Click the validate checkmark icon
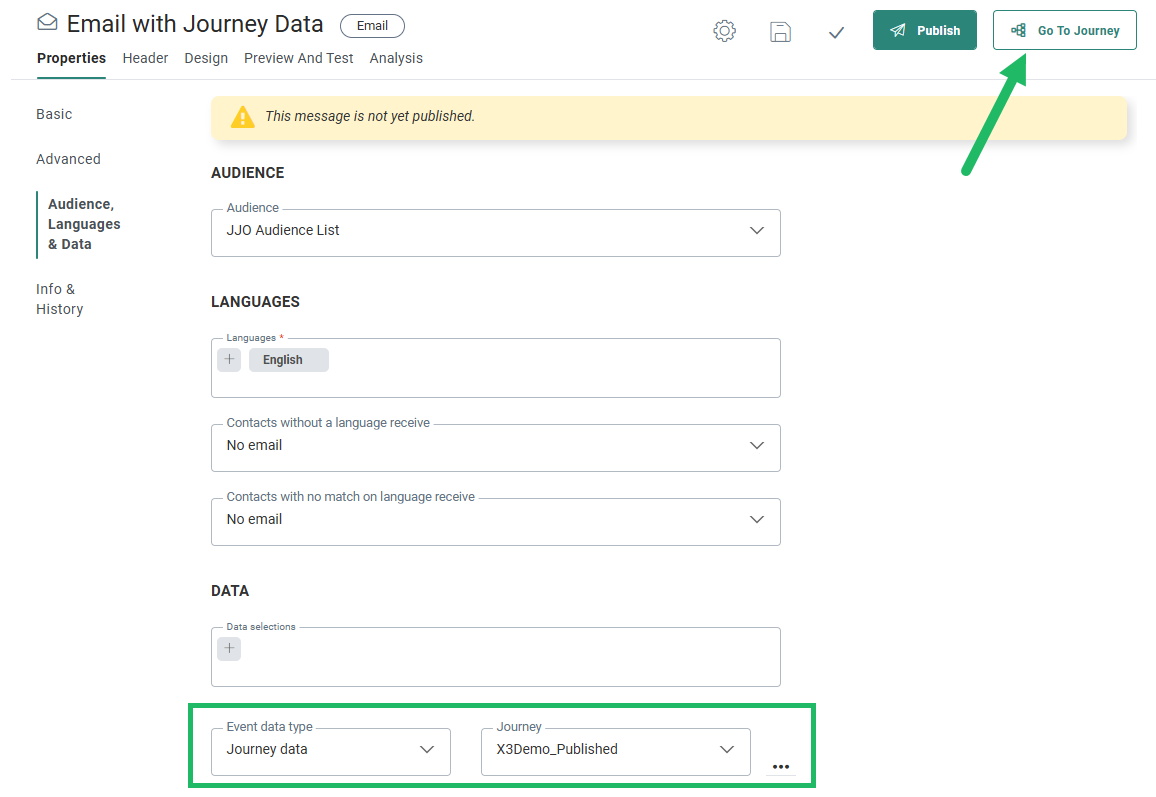This screenshot has width=1156, height=797. click(x=837, y=32)
